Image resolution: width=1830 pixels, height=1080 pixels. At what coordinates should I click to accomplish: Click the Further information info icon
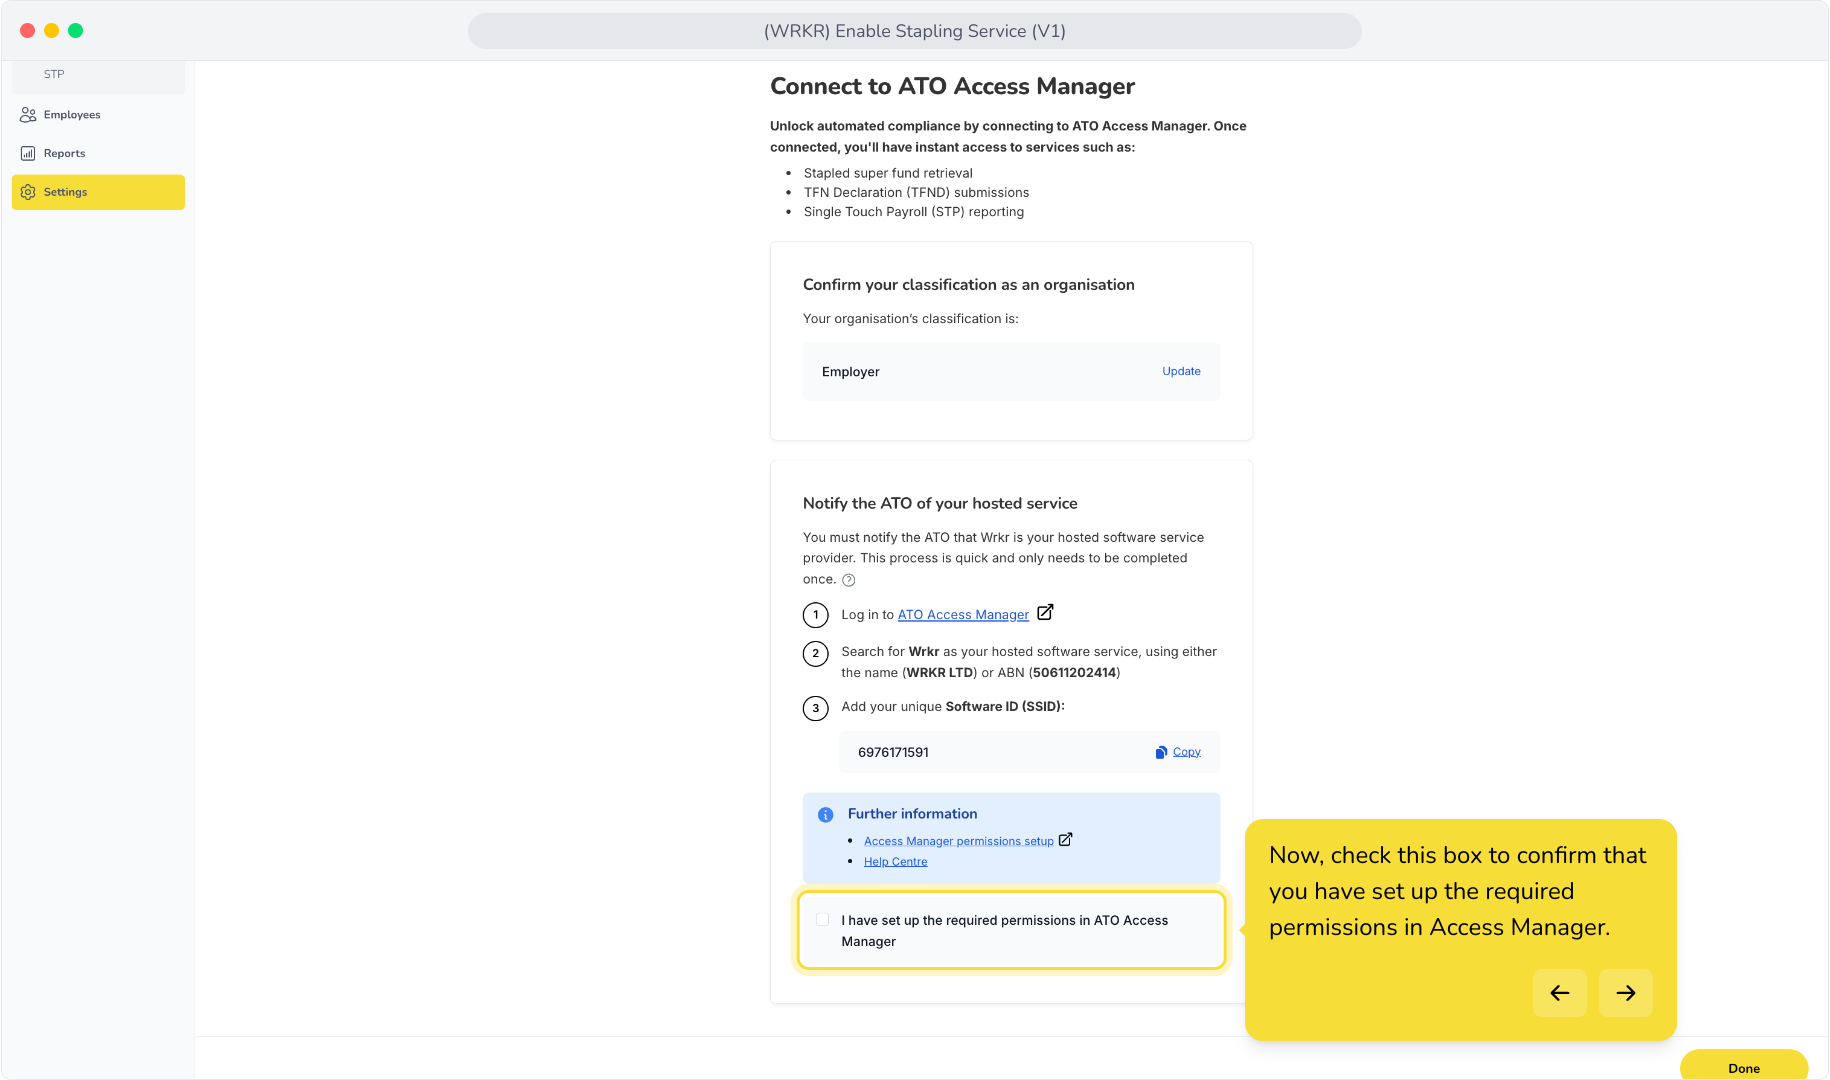pos(826,815)
